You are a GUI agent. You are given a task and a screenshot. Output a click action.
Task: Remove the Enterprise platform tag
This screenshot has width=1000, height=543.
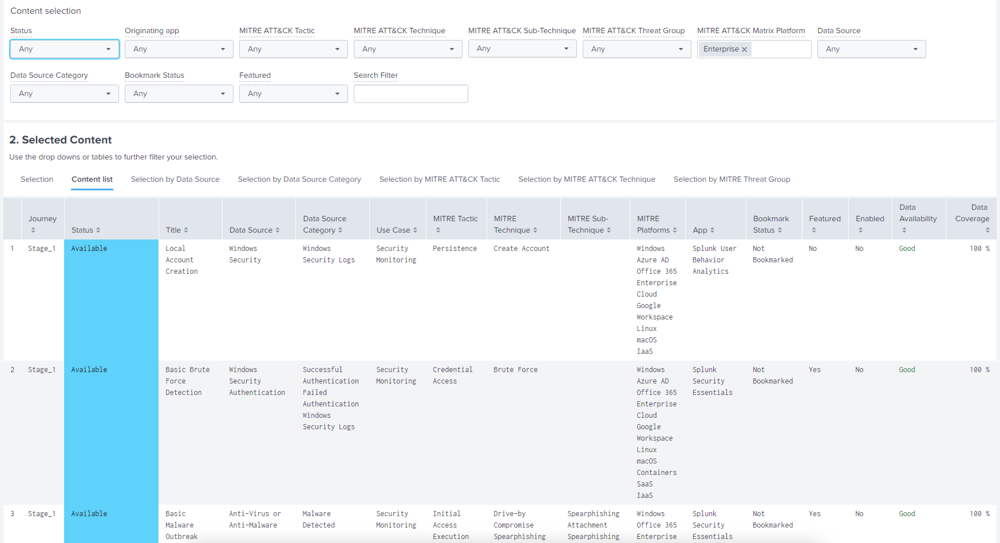tap(744, 49)
